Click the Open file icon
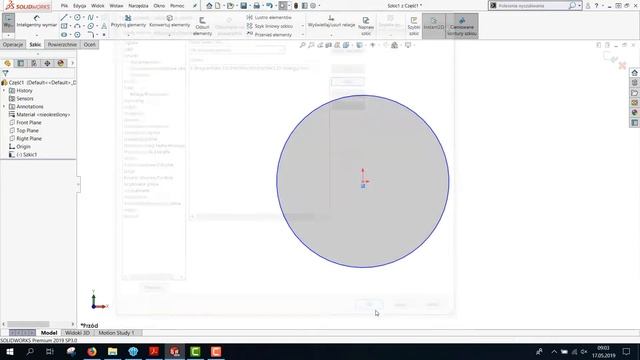 click(x=231, y=6)
